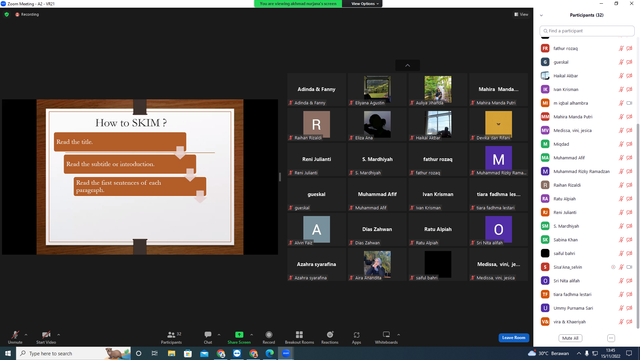Open video options arrow next to Start Video
This screenshot has height=360, width=640.
(x=59, y=335)
